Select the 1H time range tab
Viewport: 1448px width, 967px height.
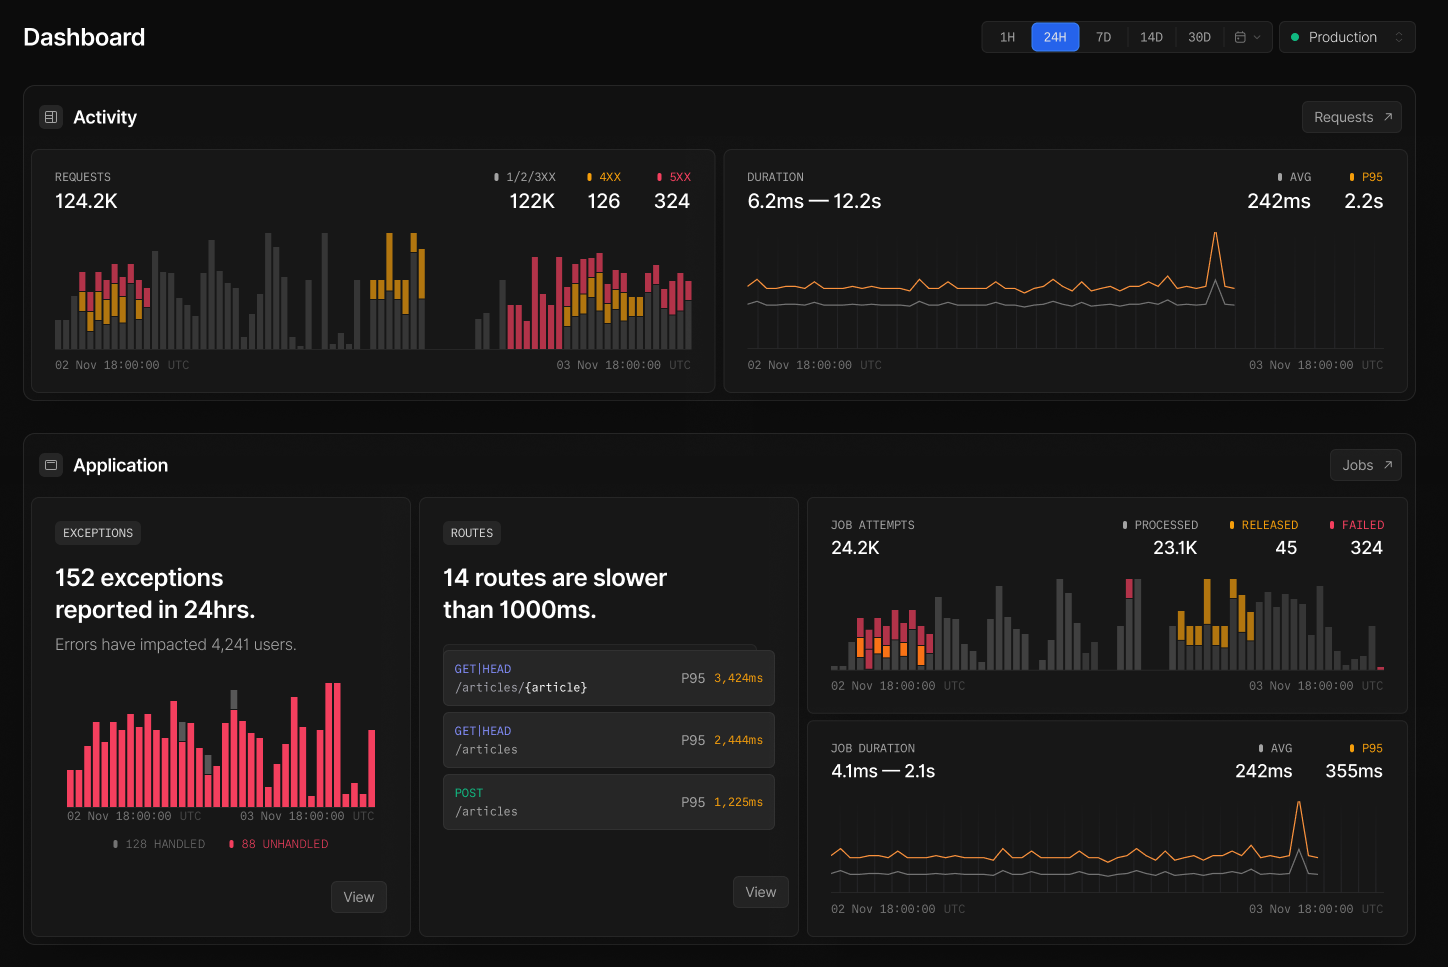click(1007, 37)
